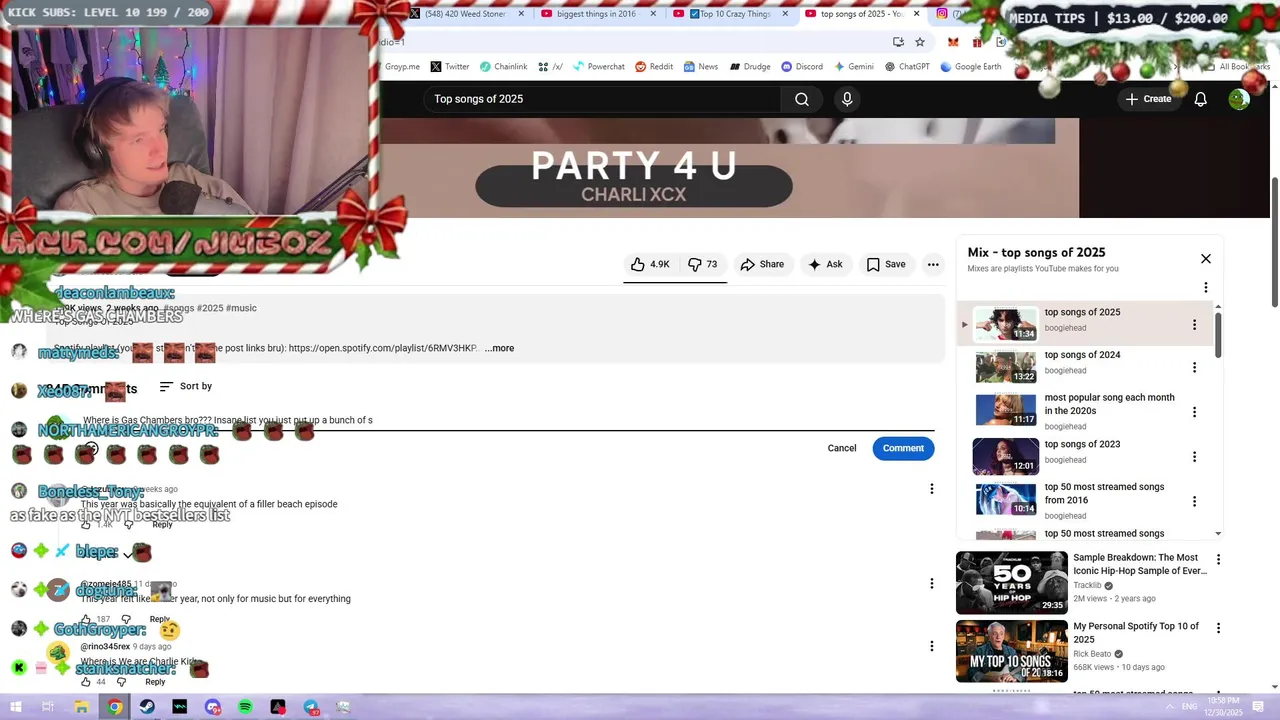The width and height of the screenshot is (1280, 720).
Task: Open MetaMask fox extension icon
Action: coord(953,42)
